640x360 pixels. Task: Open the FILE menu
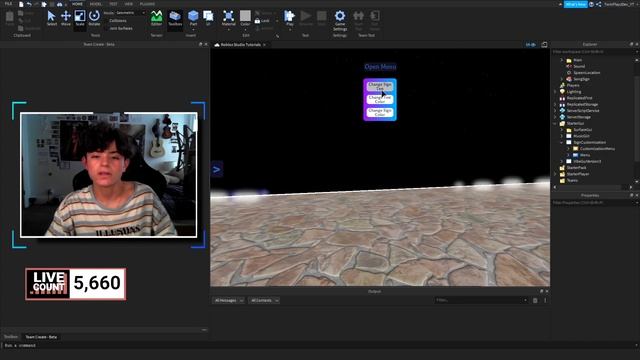click(x=8, y=4)
